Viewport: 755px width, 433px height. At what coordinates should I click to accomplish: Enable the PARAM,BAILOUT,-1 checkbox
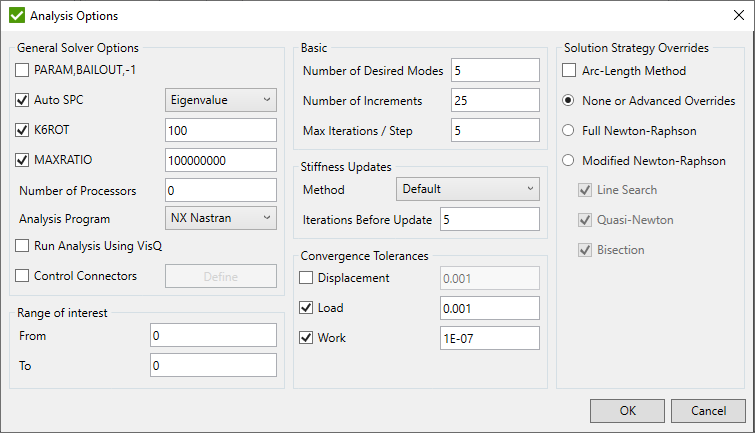24,70
